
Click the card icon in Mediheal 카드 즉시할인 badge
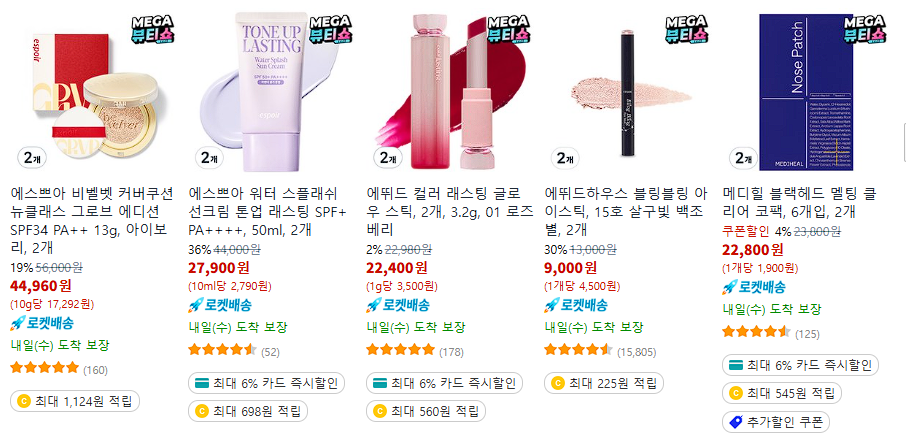tap(736, 365)
